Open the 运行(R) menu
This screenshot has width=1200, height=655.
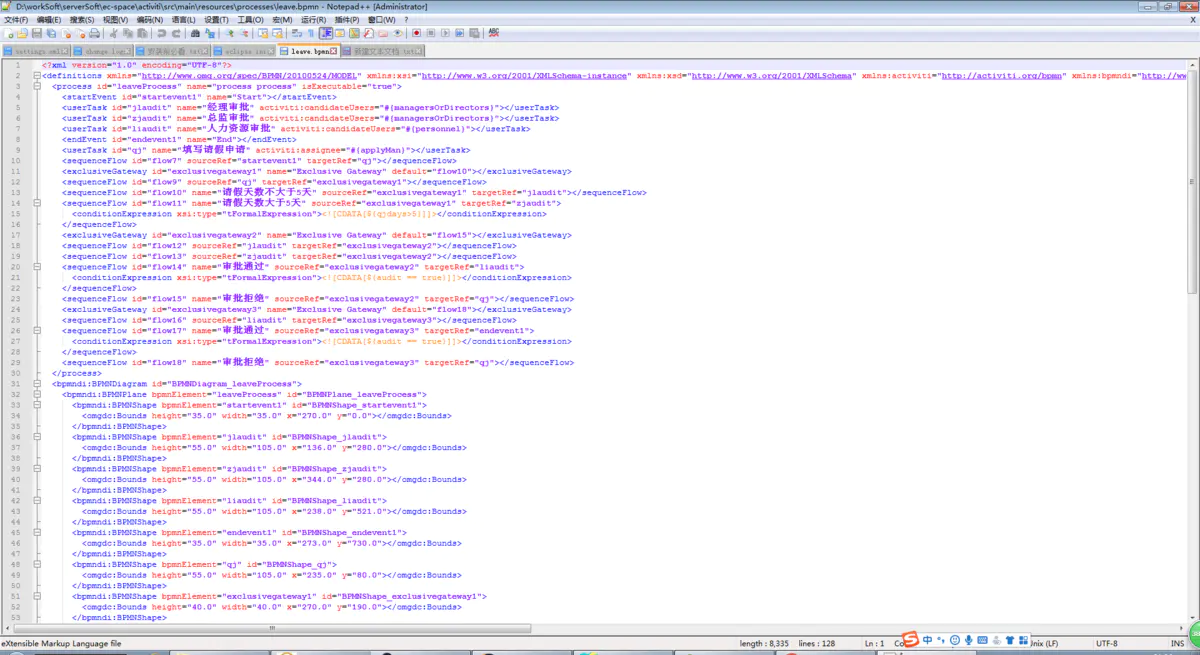pyautogui.click(x=313, y=19)
